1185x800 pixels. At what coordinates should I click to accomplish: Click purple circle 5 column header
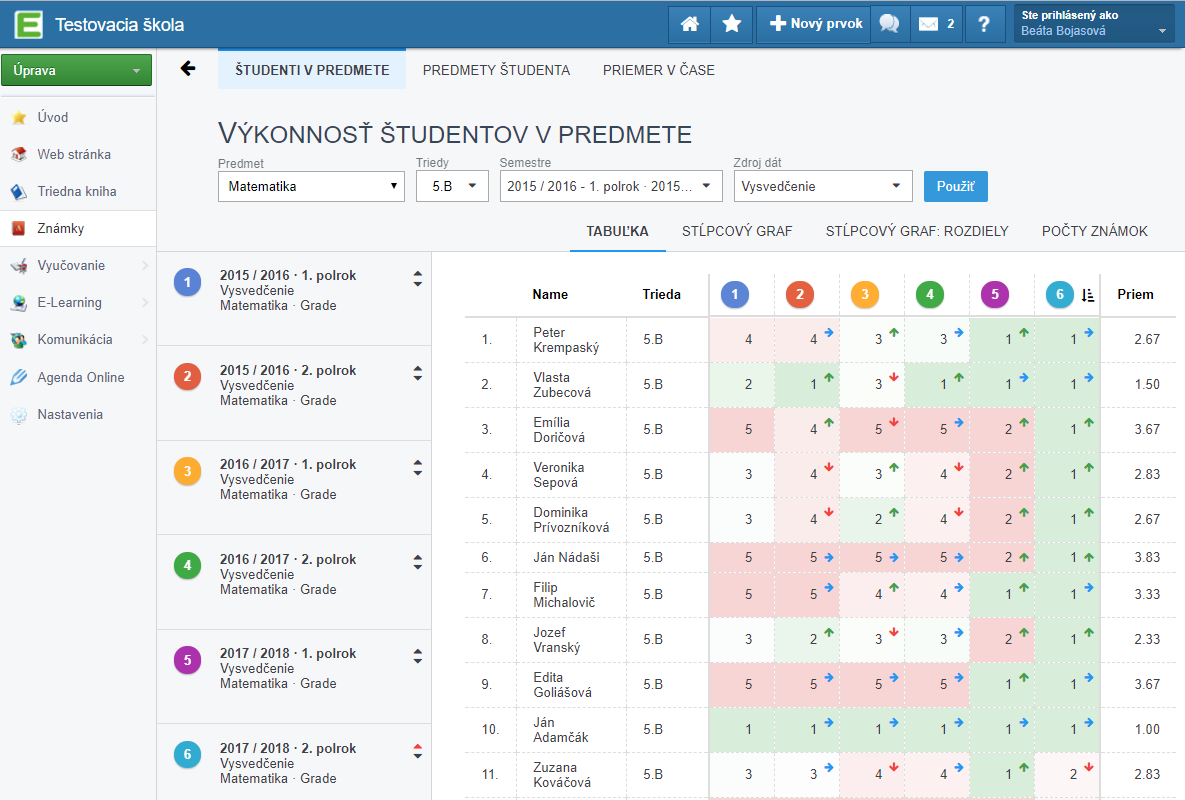tap(995, 295)
